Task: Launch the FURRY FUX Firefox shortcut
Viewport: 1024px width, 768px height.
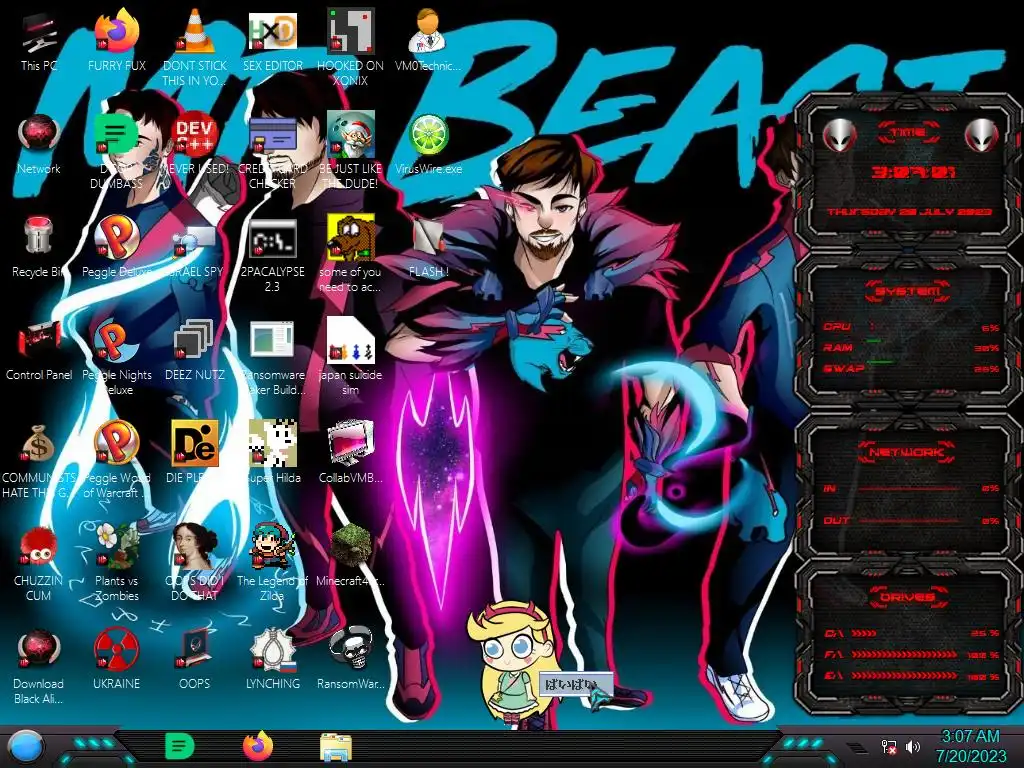Action: [x=116, y=31]
